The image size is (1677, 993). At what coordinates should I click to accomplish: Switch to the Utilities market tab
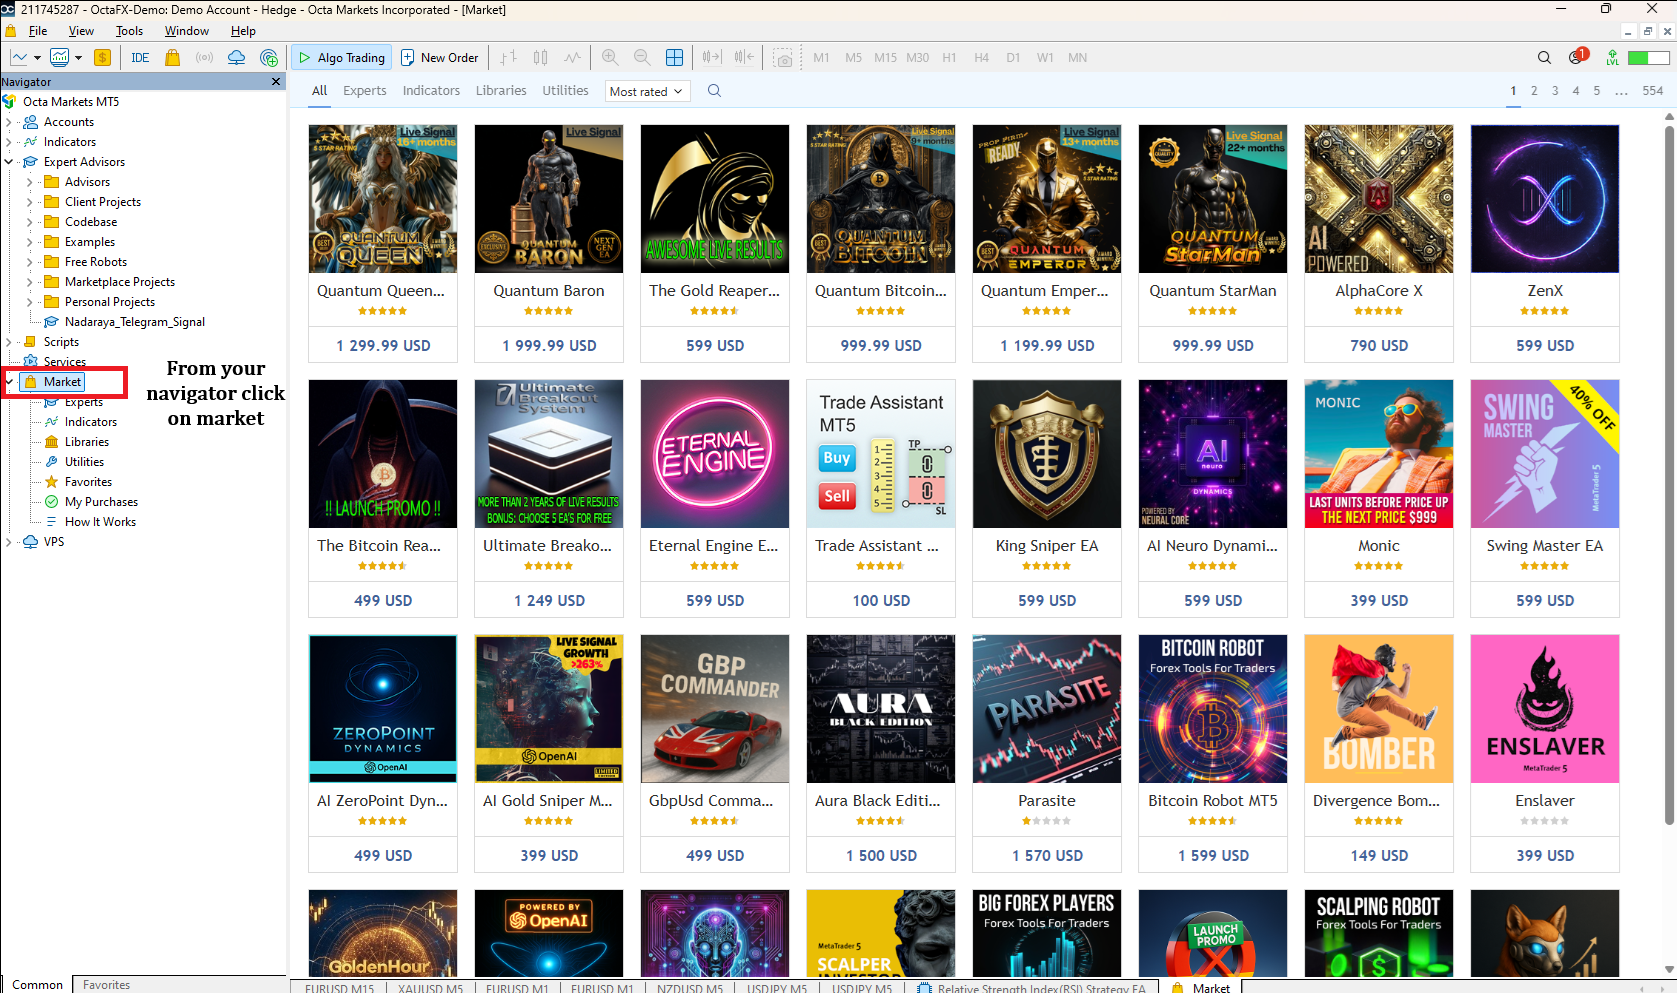pyautogui.click(x=565, y=91)
